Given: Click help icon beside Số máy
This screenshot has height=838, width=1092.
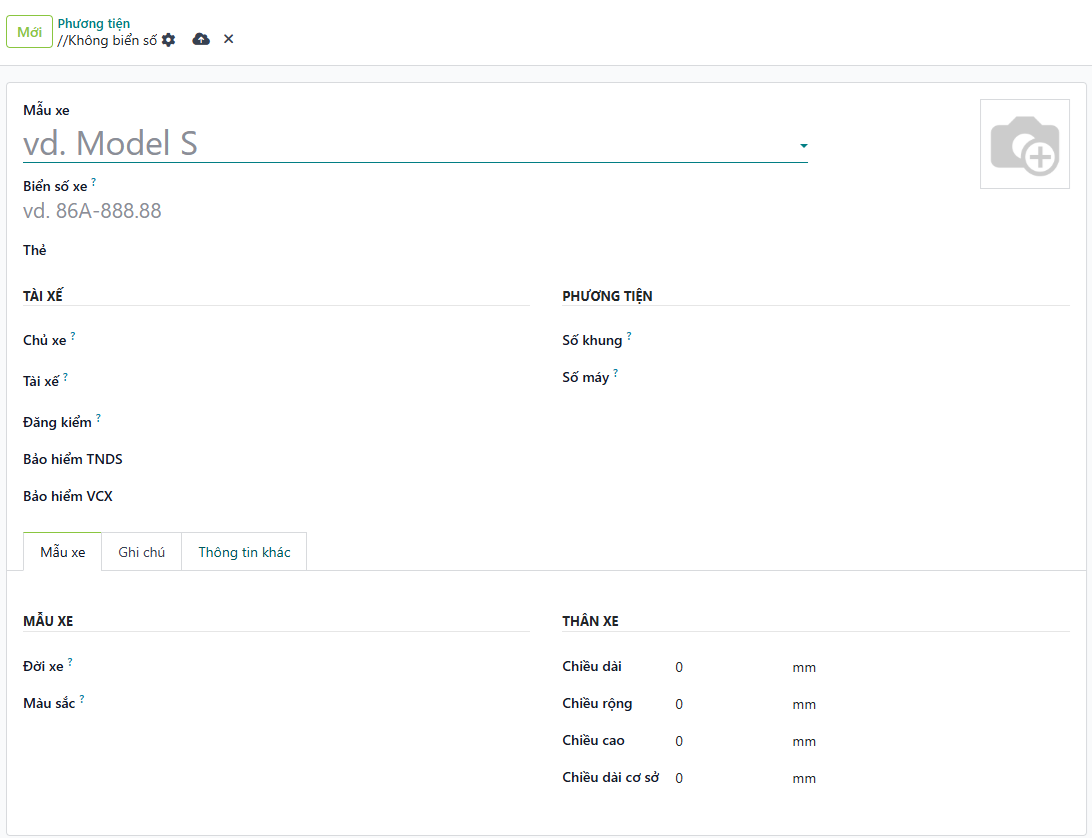Looking at the screenshot, I should 616,374.
